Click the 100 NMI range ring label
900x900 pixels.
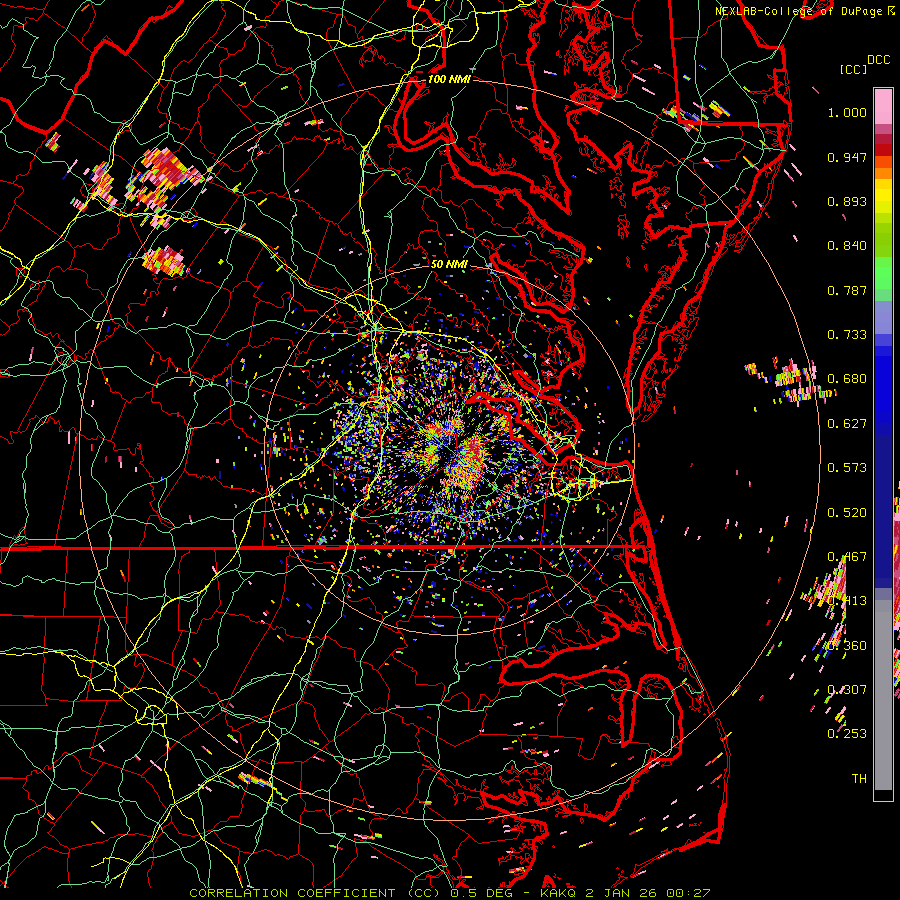[x=449, y=79]
